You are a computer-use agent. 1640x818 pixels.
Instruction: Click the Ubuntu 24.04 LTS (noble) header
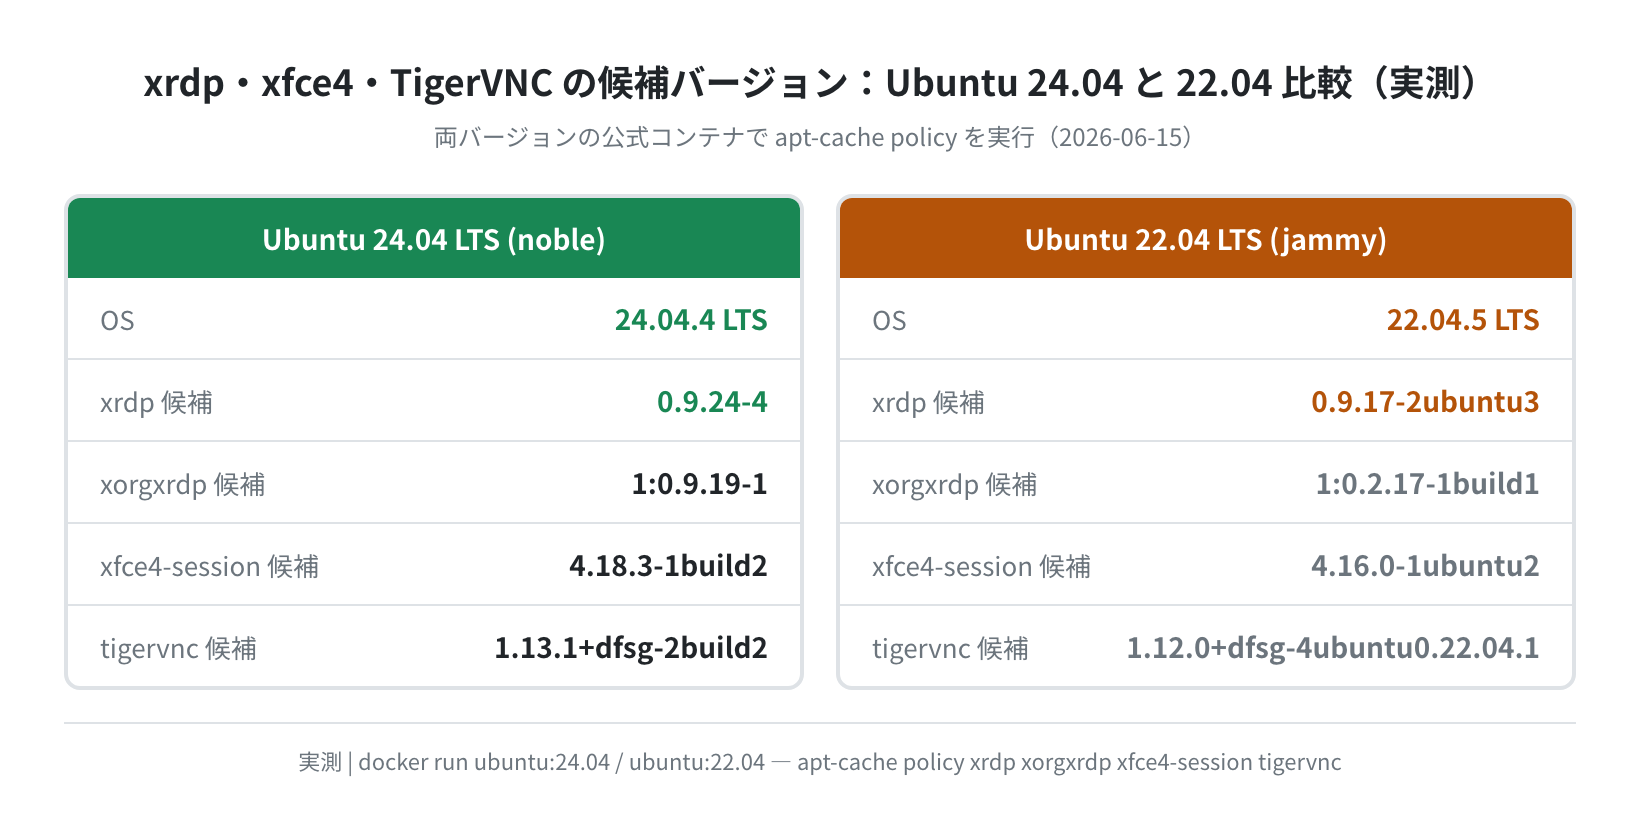pos(434,239)
